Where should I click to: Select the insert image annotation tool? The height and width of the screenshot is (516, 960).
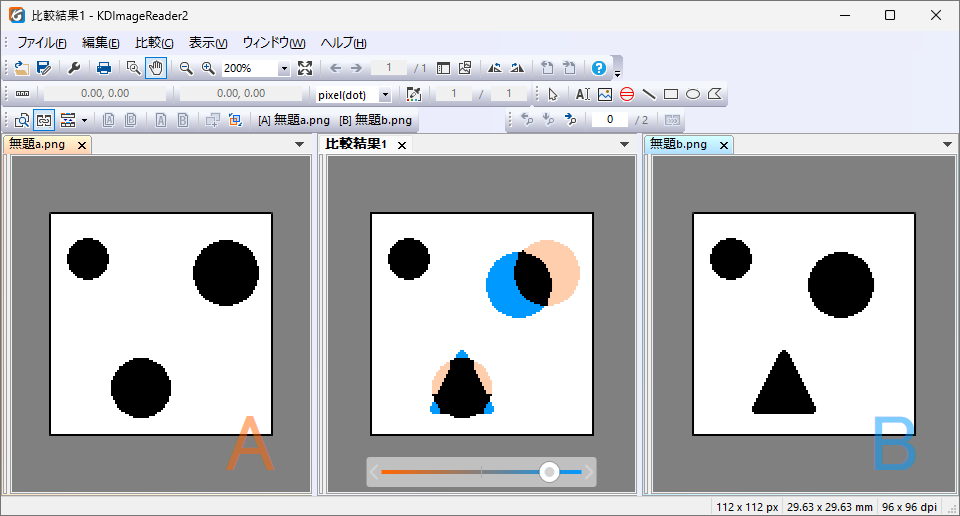(x=605, y=94)
